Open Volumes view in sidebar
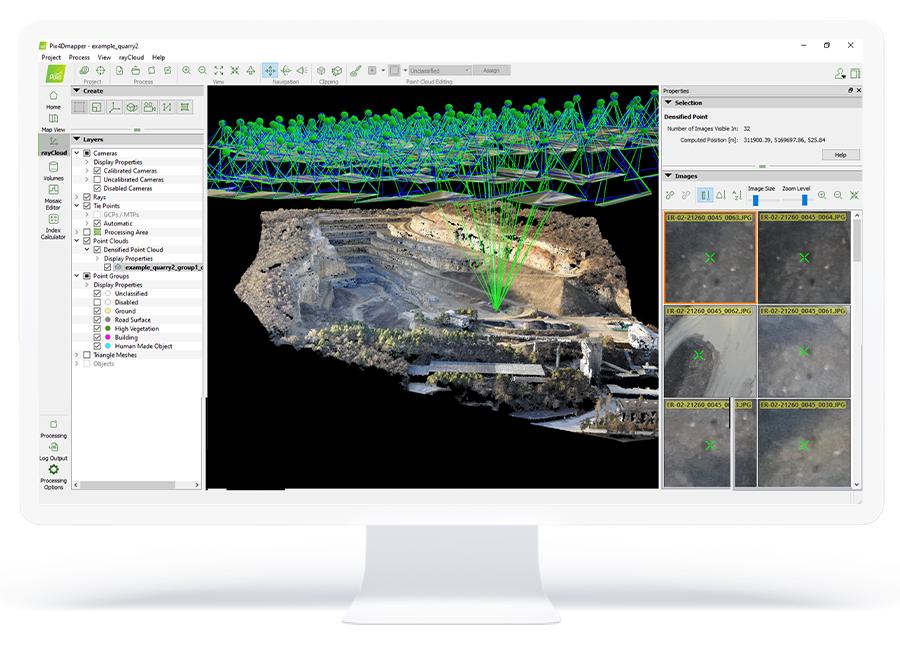Image resolution: width=900 pixels, height=656 pixels. click(53, 171)
